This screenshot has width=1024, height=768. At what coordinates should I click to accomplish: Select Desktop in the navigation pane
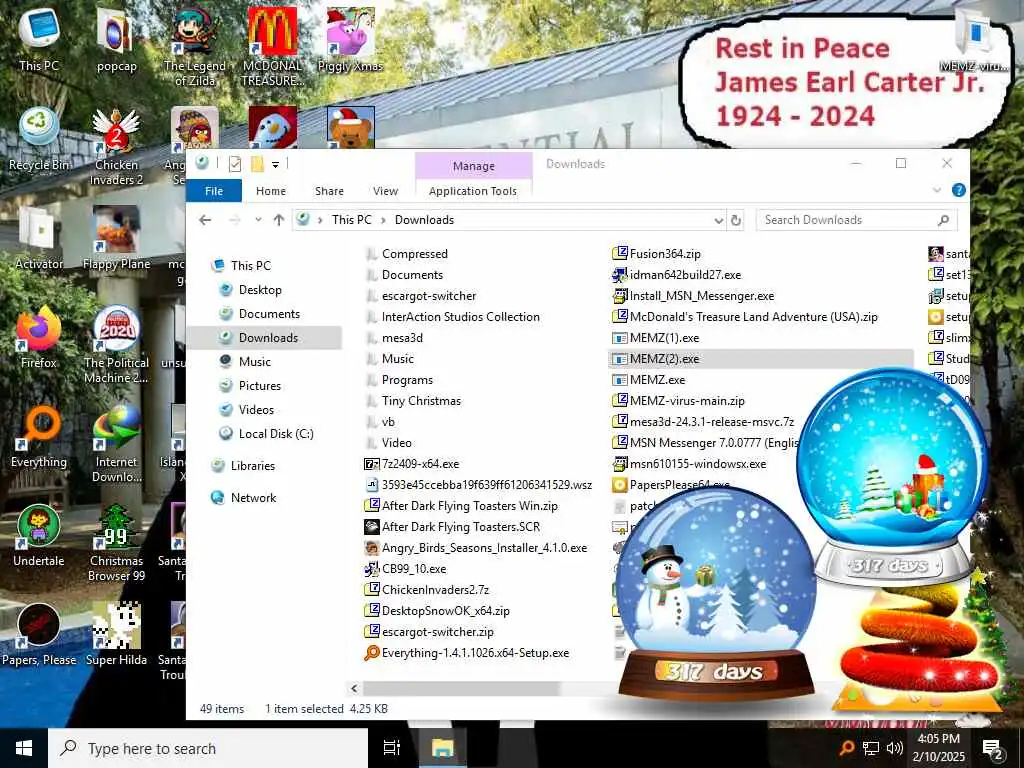point(260,290)
